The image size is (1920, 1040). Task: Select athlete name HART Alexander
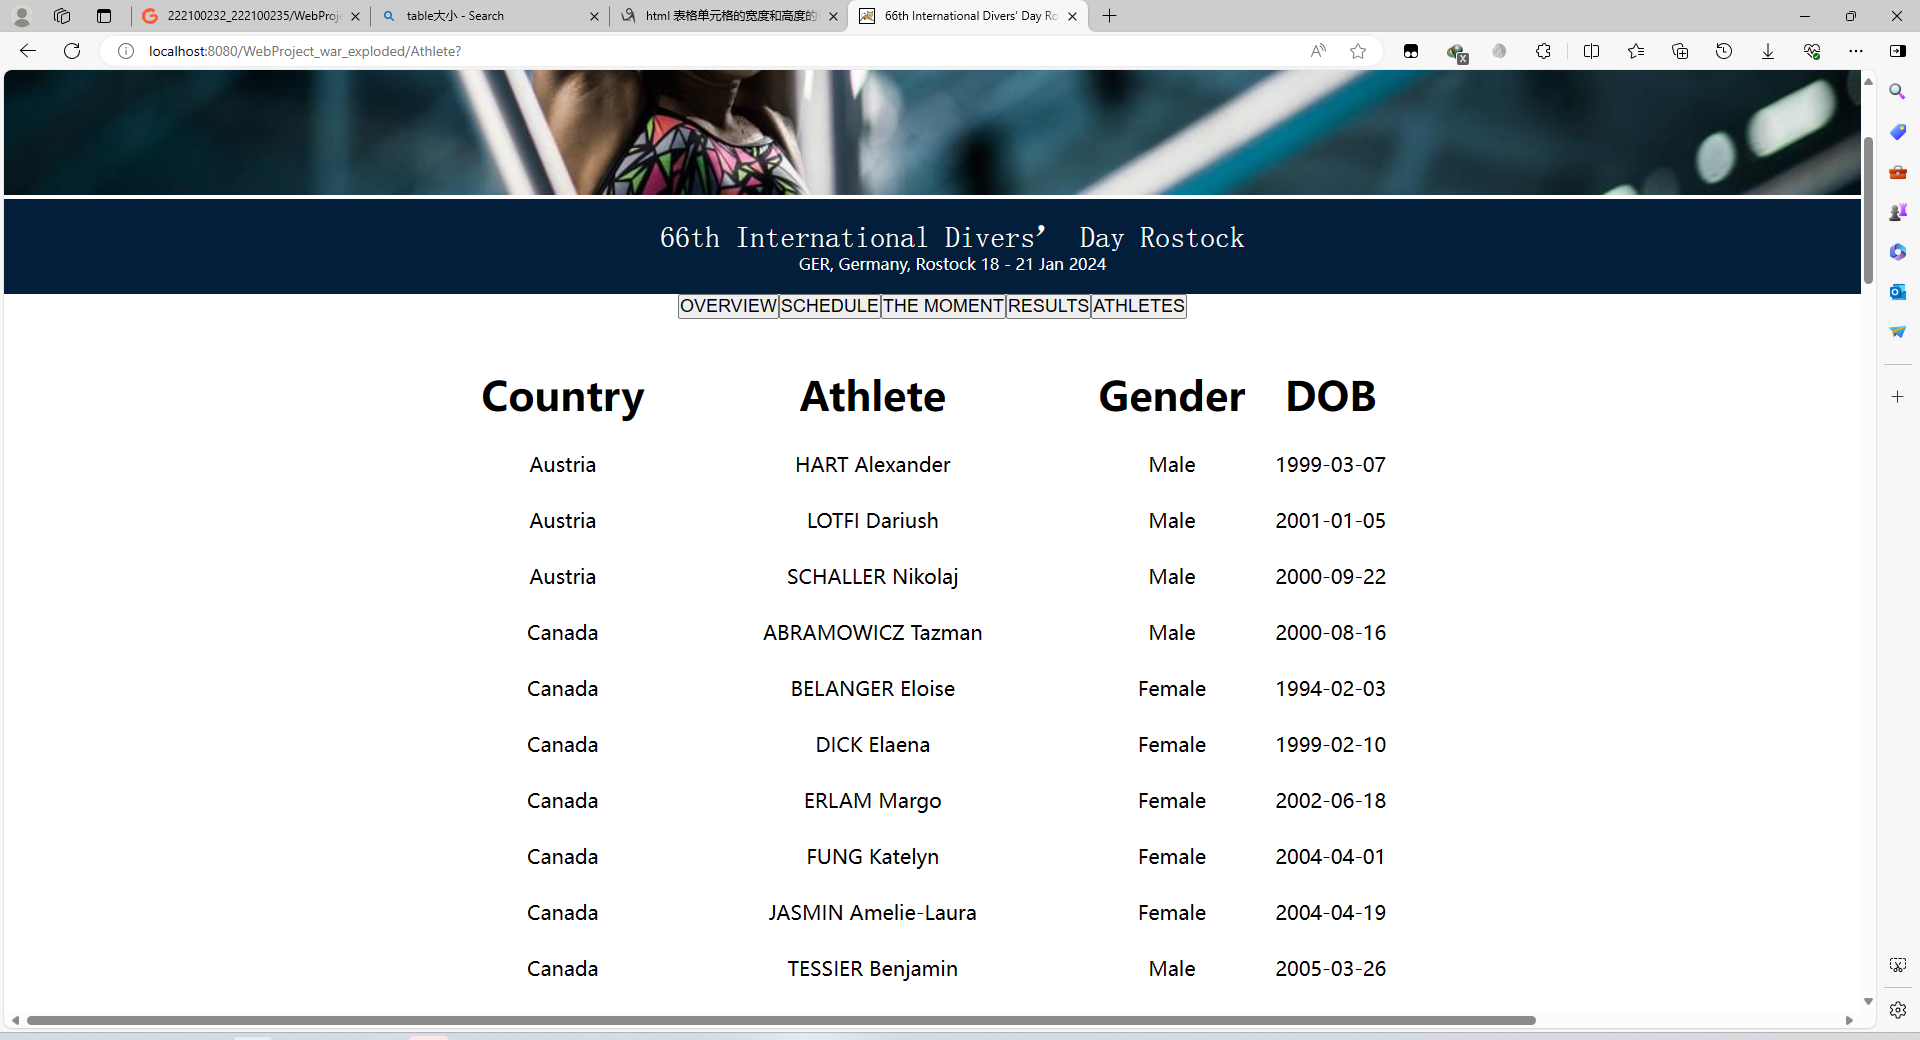873,465
